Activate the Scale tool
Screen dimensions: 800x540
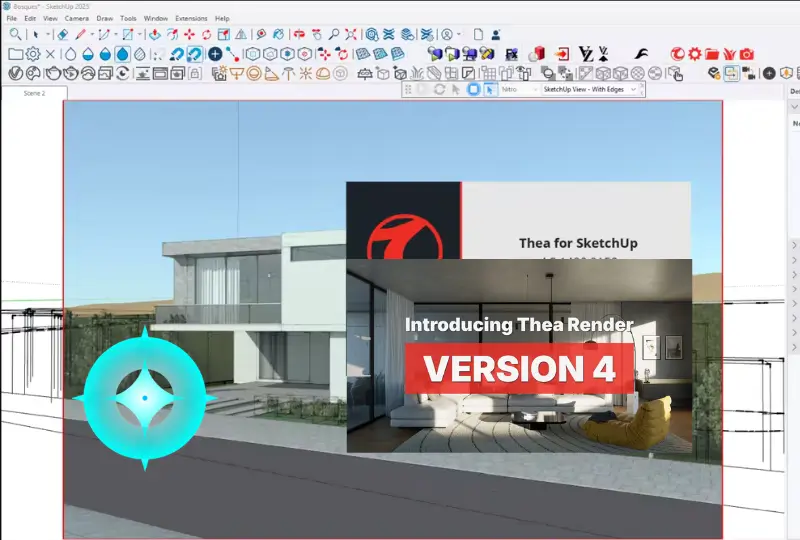pos(223,35)
